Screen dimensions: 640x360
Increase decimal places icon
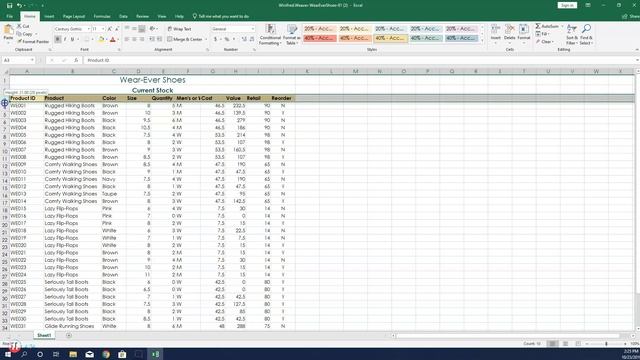point(244,39)
